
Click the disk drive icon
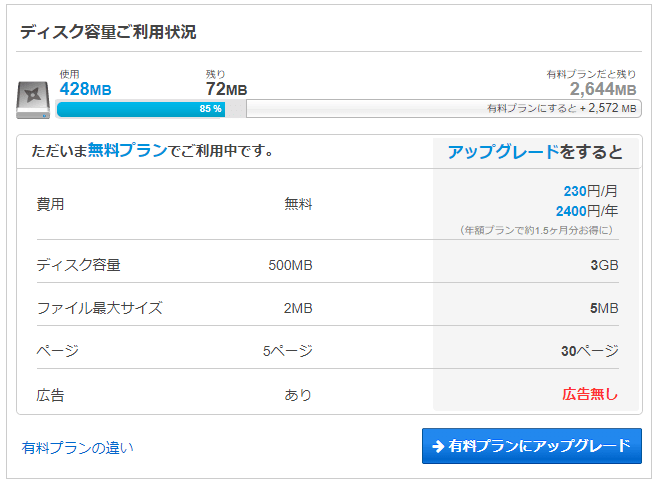coord(35,97)
